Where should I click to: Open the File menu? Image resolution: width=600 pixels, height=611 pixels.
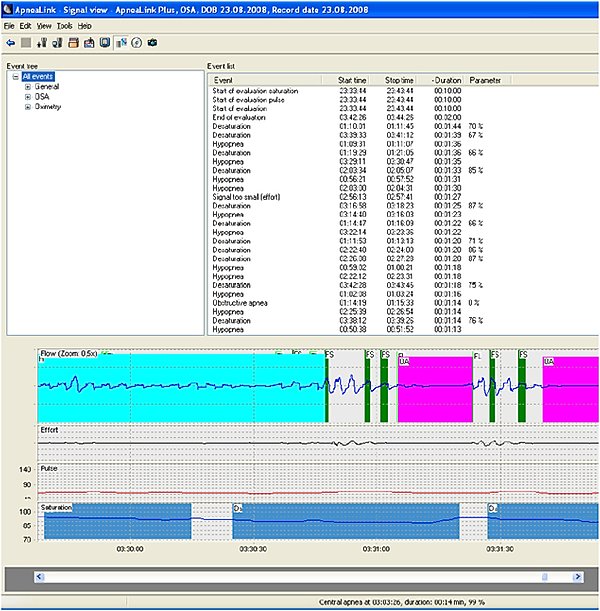pos(9,24)
